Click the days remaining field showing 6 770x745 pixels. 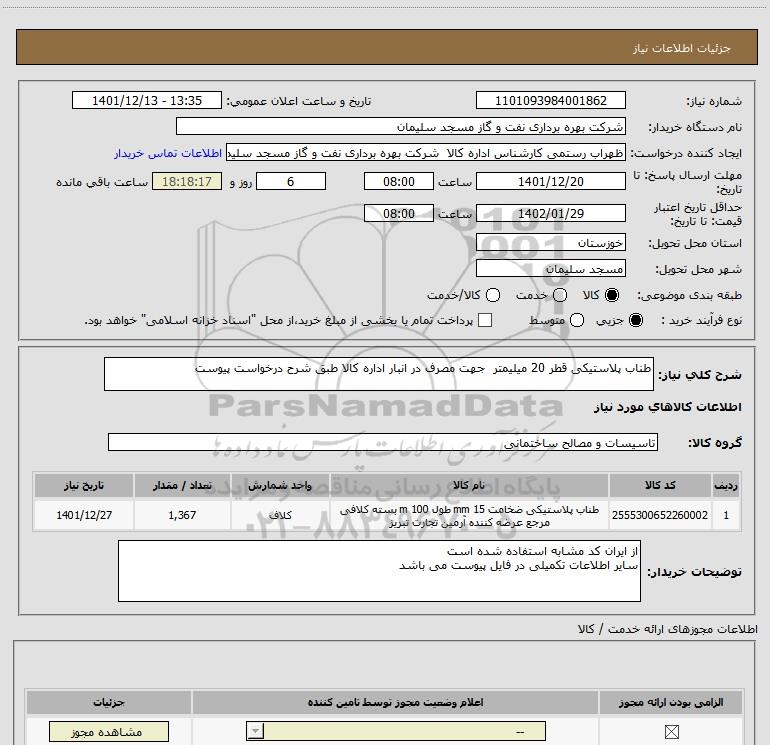[291, 181]
